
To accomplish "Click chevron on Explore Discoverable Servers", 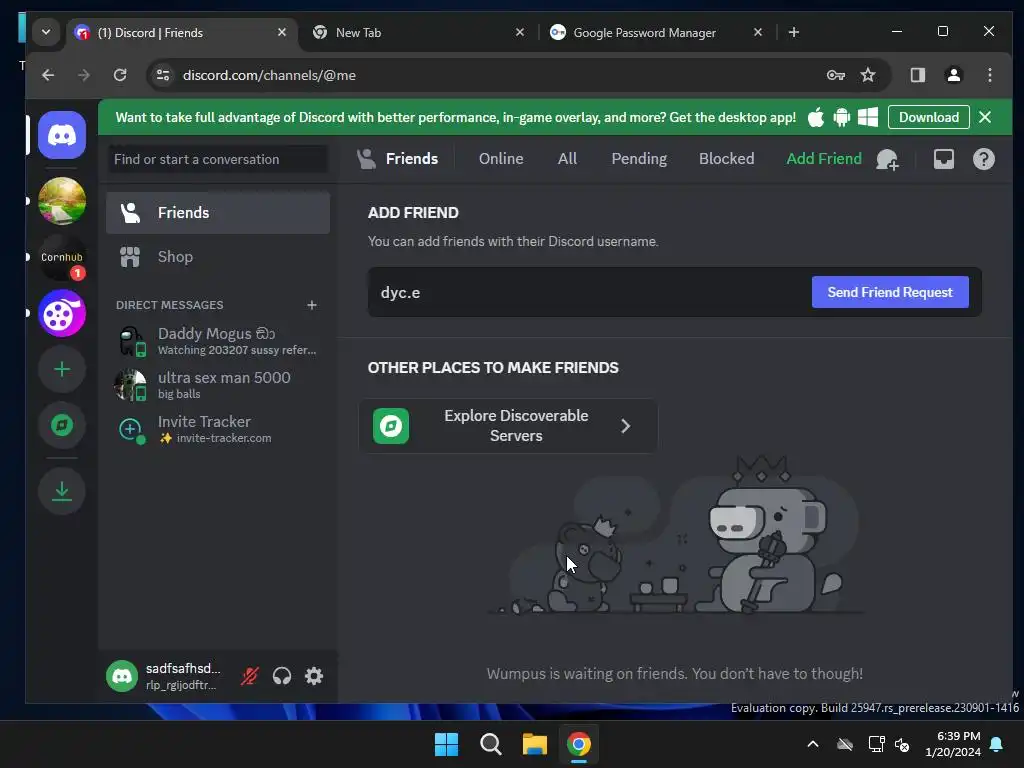I will click(x=625, y=426).
